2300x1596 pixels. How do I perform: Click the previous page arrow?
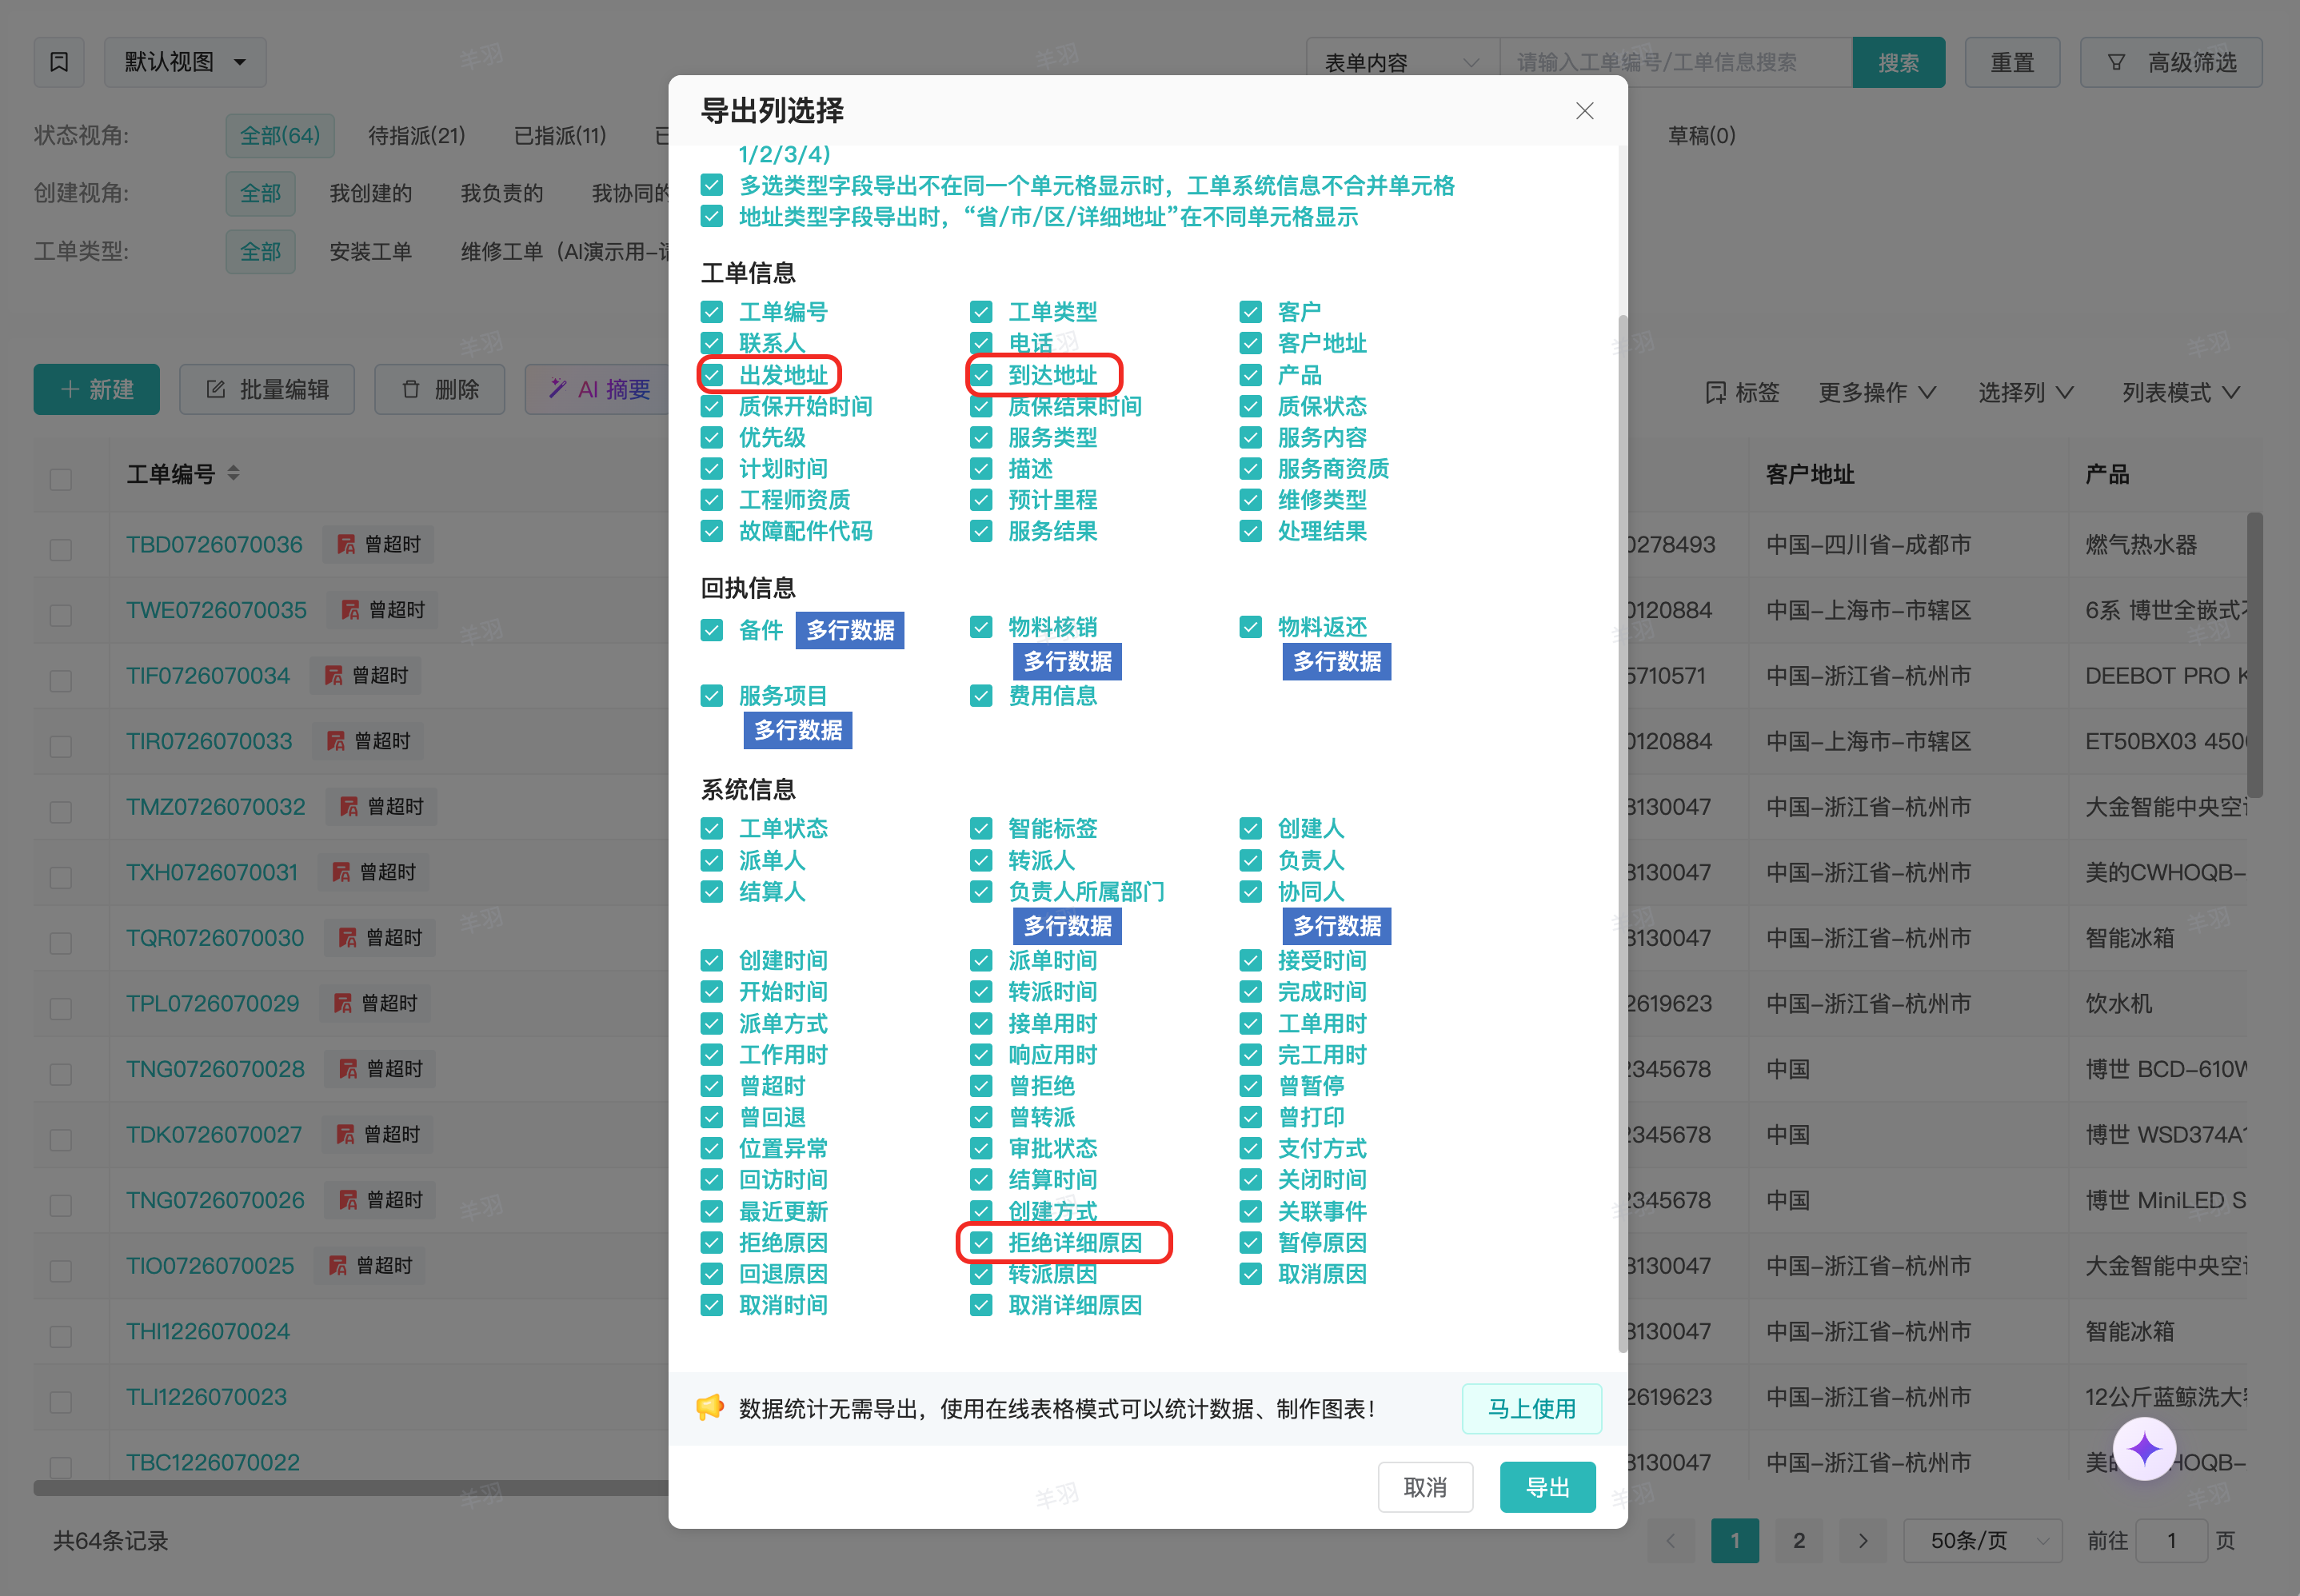(x=1670, y=1540)
